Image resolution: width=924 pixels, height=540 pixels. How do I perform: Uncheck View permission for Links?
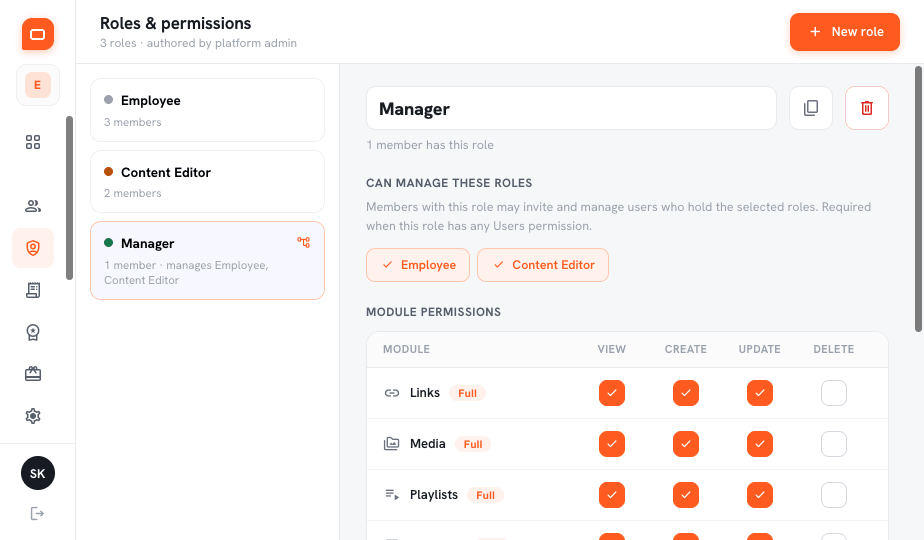tap(612, 393)
